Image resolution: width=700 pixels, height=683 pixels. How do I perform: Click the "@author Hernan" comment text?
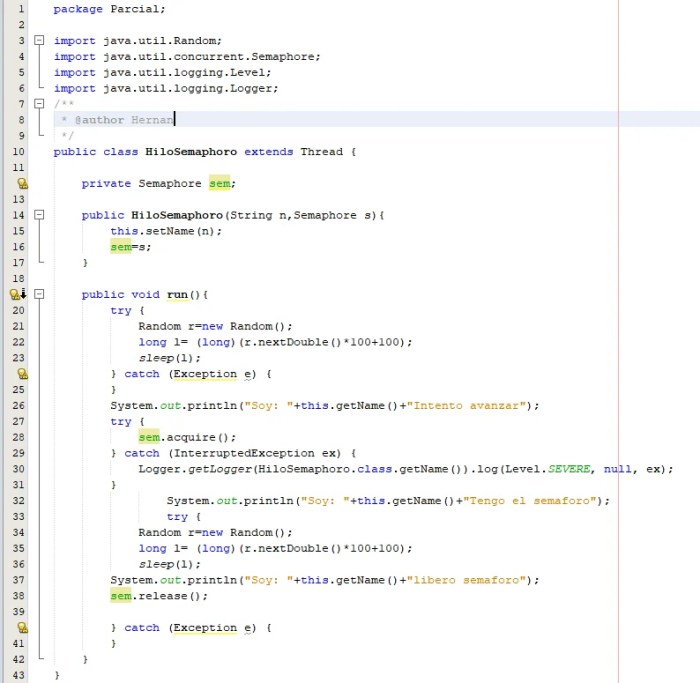tap(124, 120)
